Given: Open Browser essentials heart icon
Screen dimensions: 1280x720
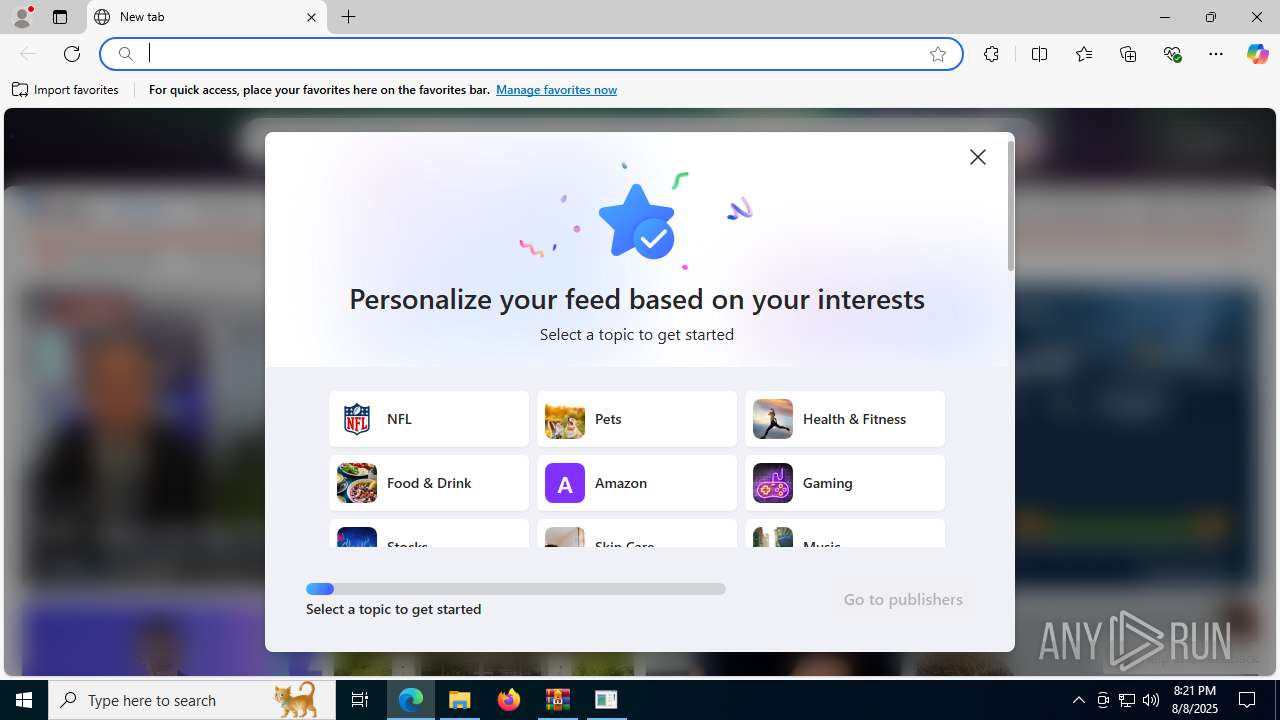Looking at the screenshot, I should tap(1172, 54).
